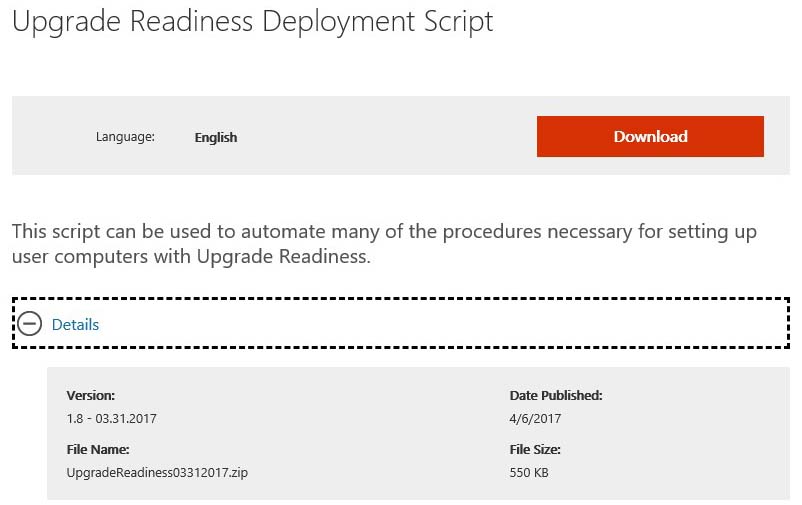Select the published date 4/6/2017
The image size is (802, 505).
(533, 419)
